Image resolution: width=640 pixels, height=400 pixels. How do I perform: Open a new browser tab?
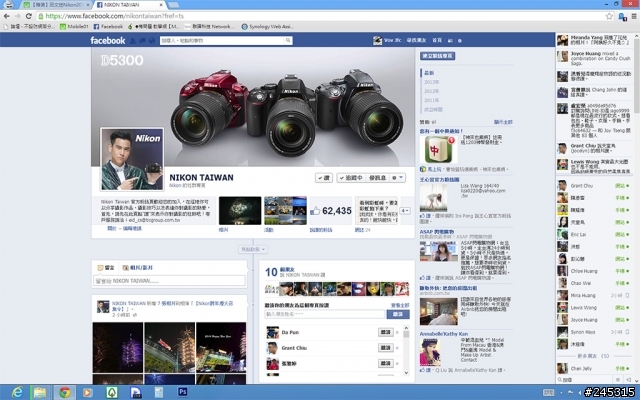tap(173, 5)
